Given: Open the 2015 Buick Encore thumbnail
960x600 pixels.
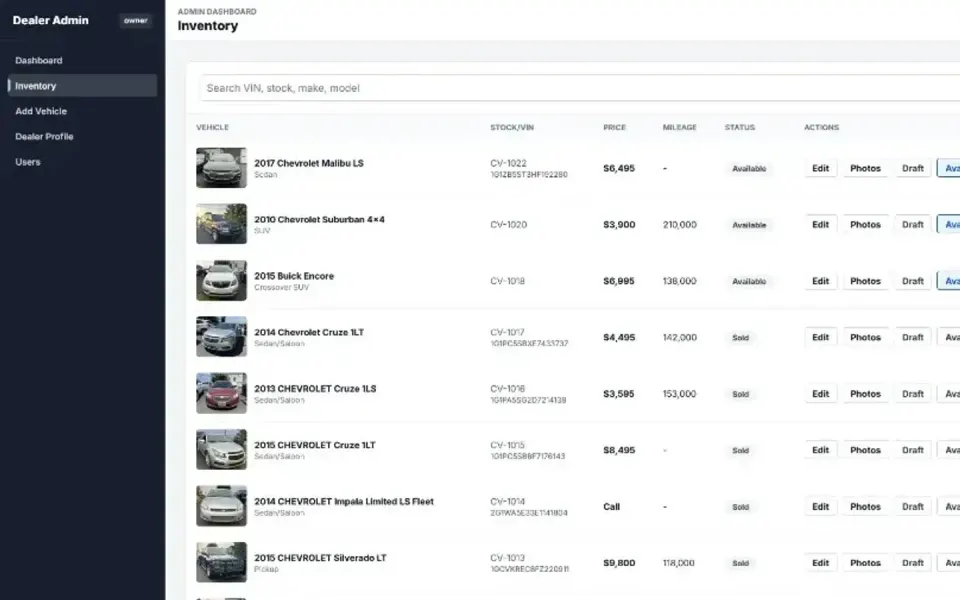Looking at the screenshot, I should tap(221, 280).
